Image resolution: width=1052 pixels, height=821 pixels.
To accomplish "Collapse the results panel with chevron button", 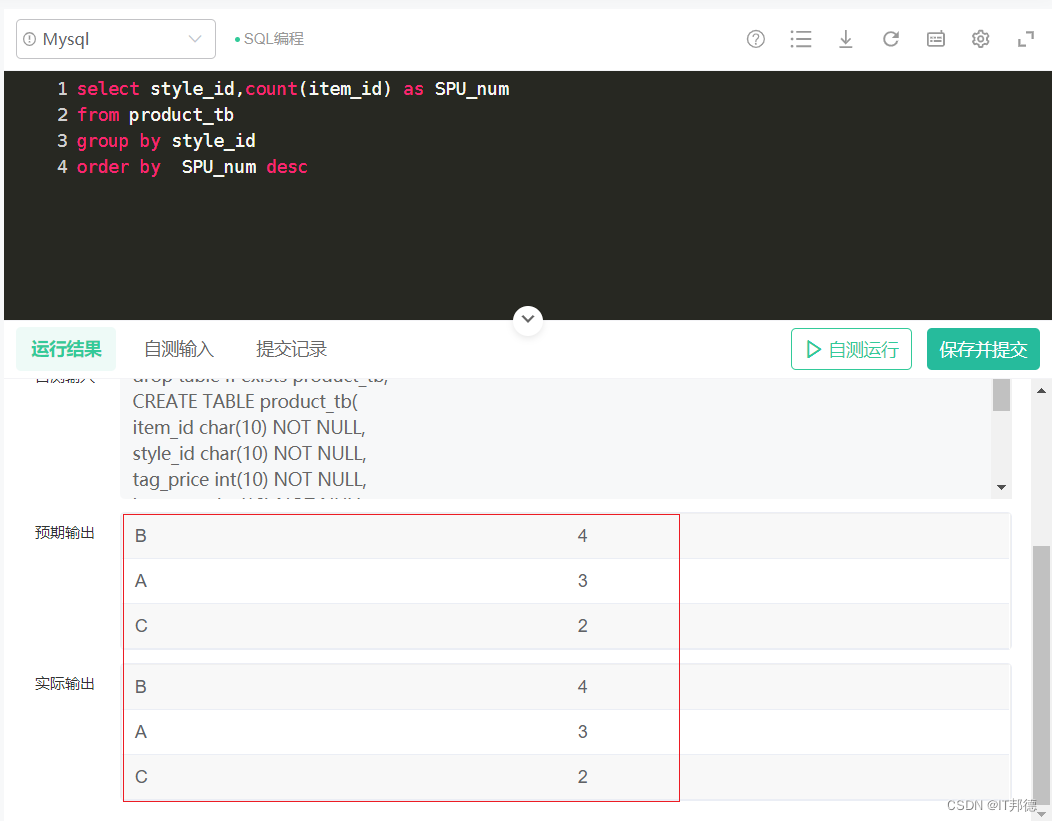I will click(528, 320).
